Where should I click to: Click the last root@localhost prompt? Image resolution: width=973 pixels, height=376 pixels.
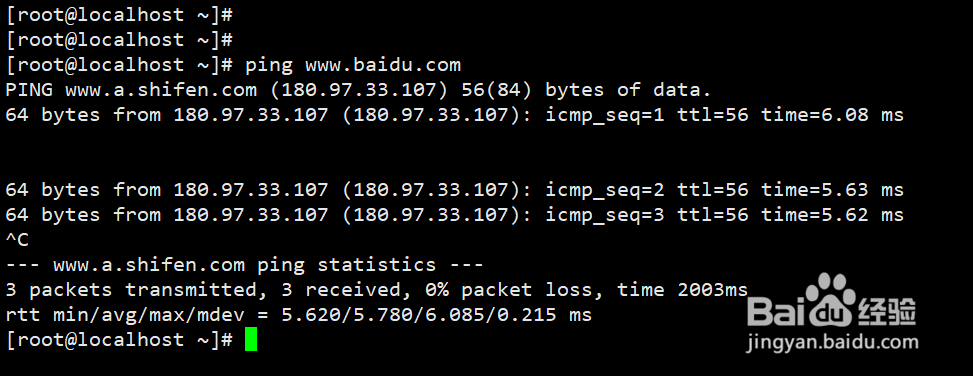coord(119,340)
